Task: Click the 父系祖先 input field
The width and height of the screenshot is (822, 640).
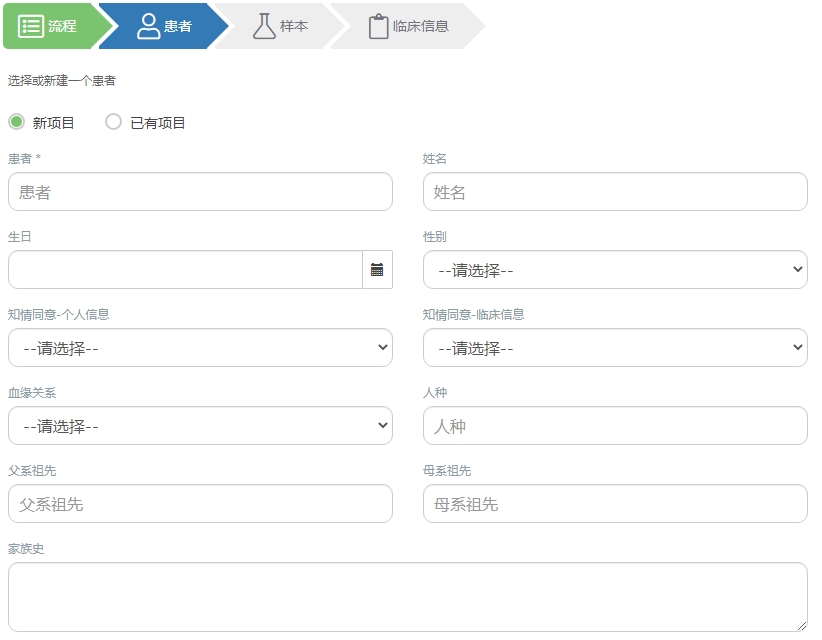Action: [x=200, y=503]
